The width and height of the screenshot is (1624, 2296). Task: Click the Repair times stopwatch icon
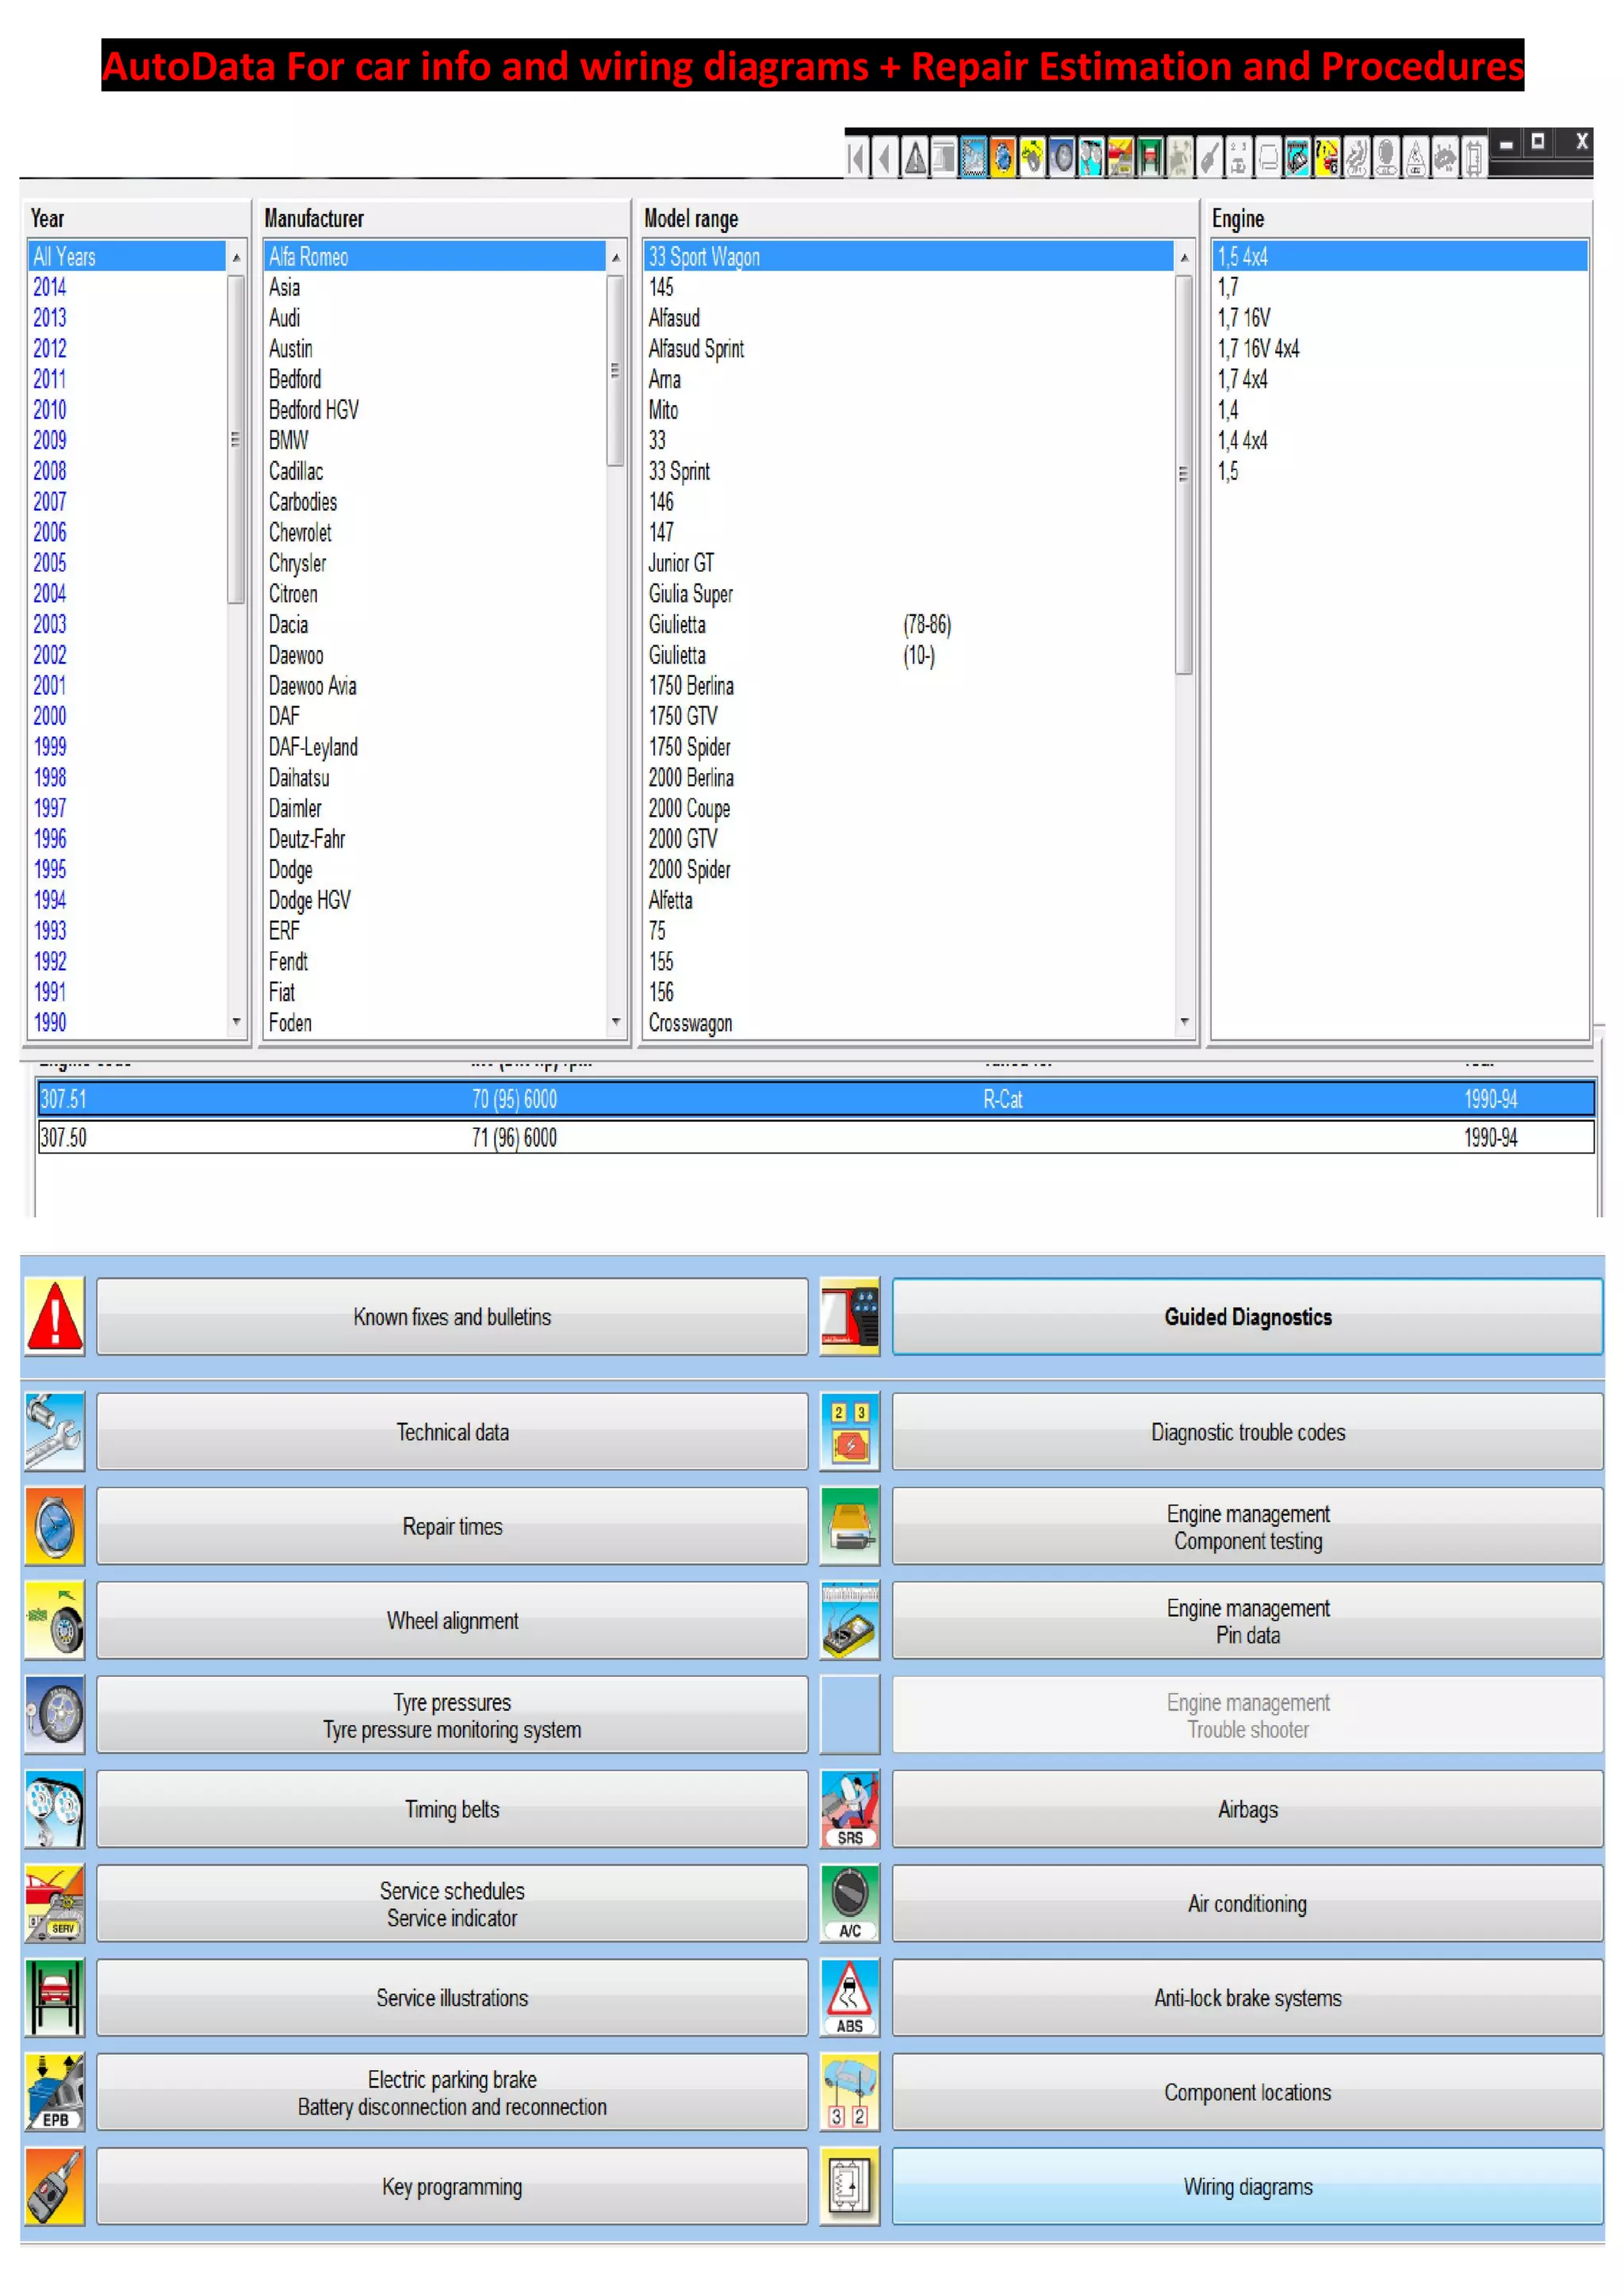click(54, 1526)
